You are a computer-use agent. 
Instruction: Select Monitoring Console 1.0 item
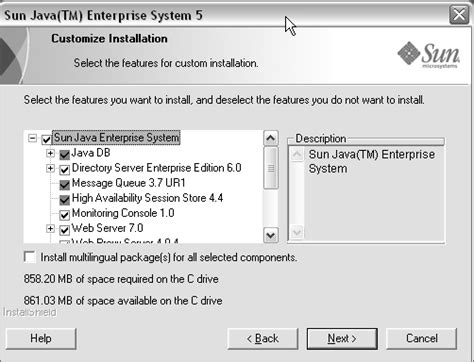tap(123, 213)
